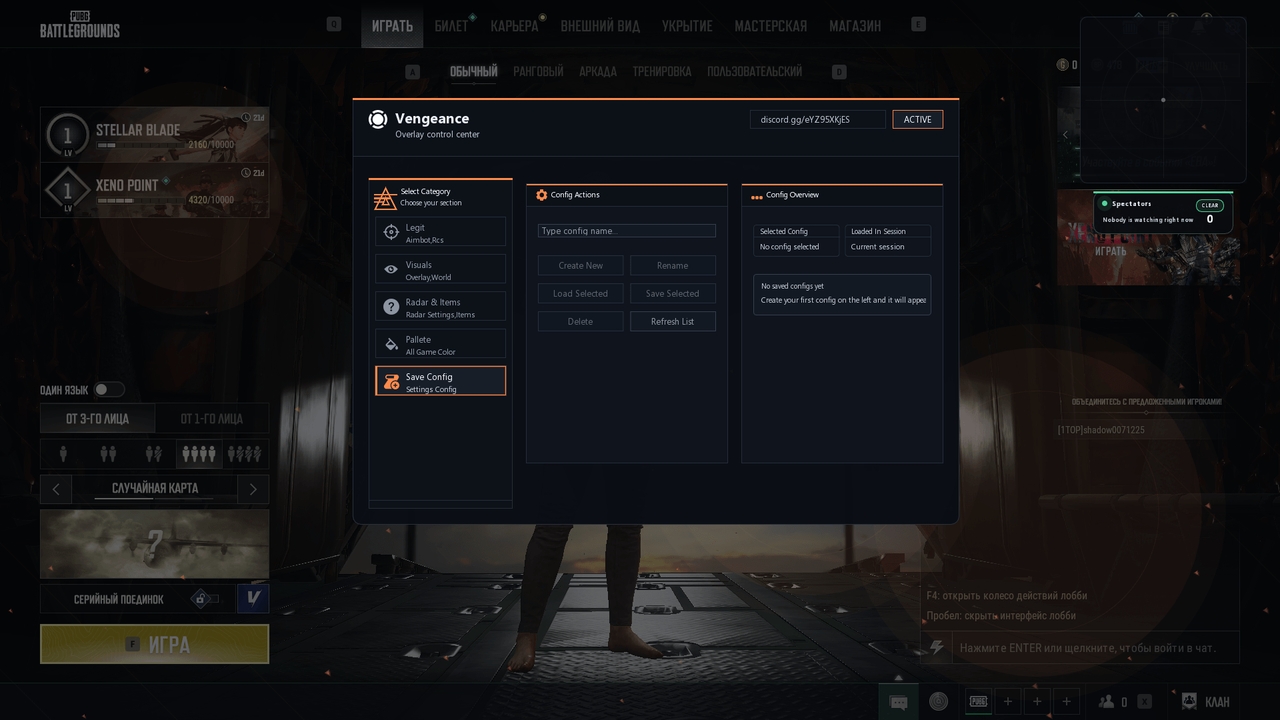Go to next map with right arrow
This screenshot has width=1280, height=720.
coord(253,489)
